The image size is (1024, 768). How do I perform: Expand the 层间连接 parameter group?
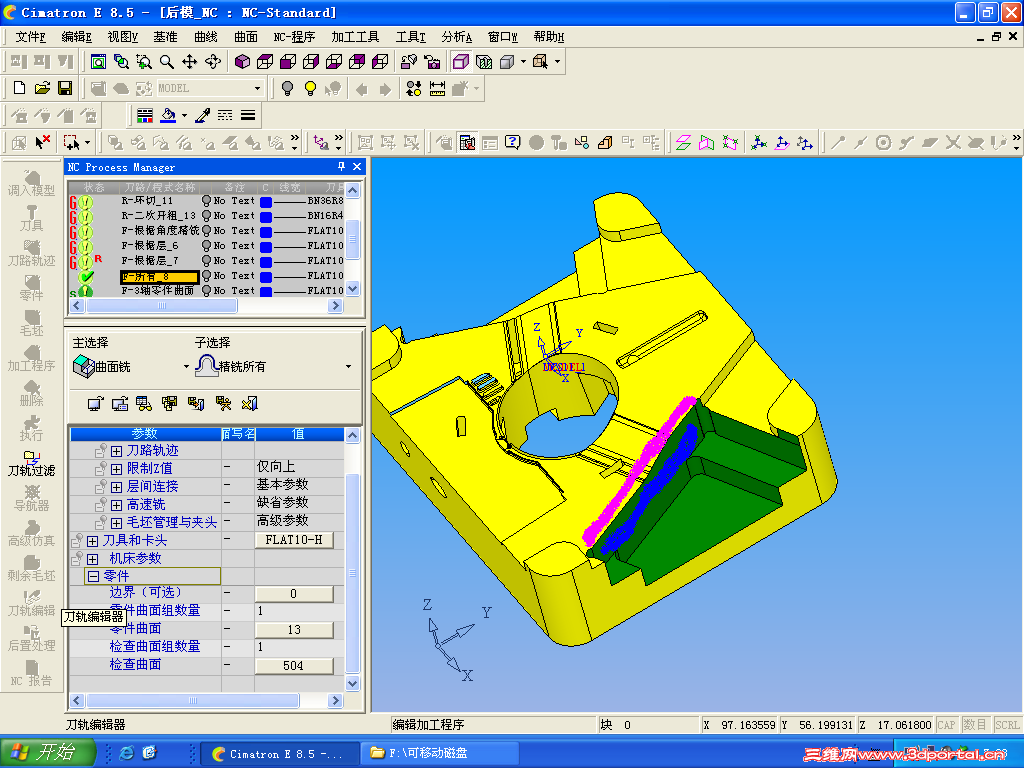coord(116,487)
